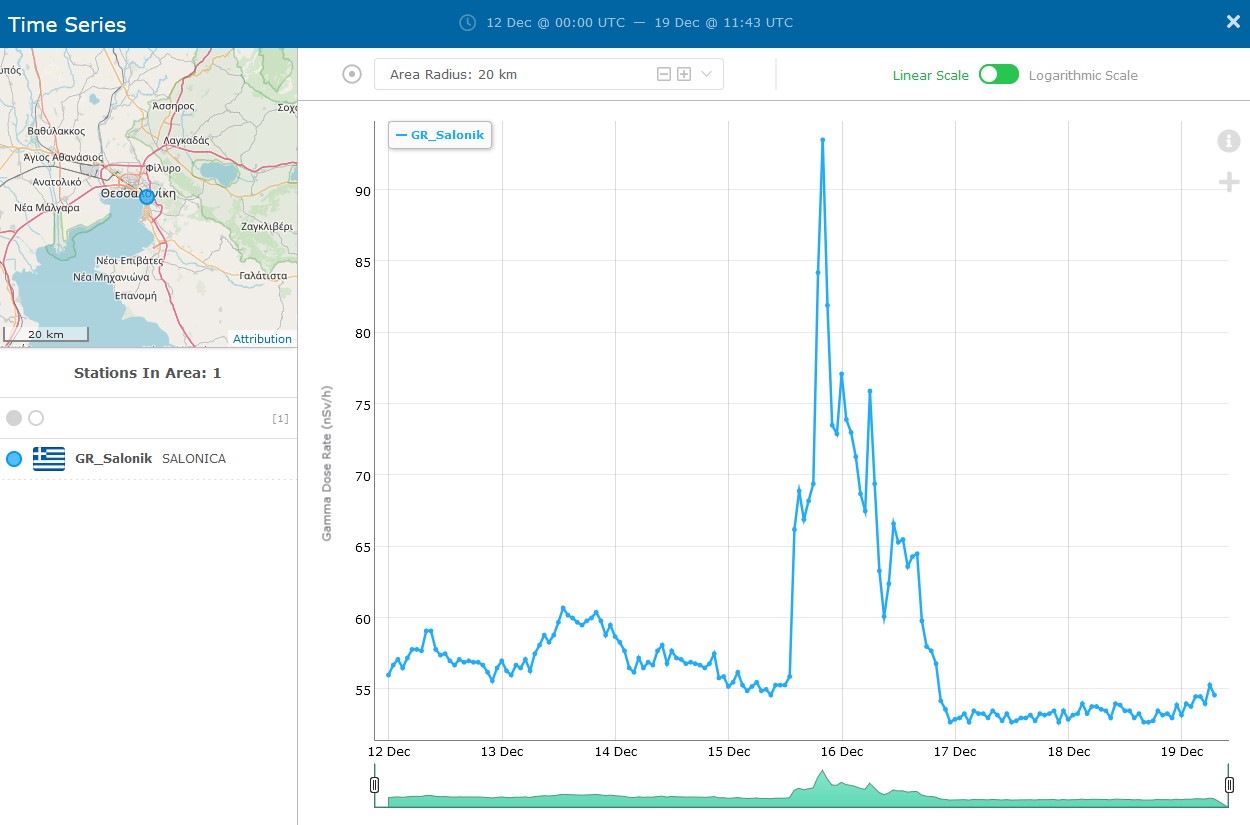
Task: Select the GR_Salonik SALONICA station row
Action: [x=150, y=459]
